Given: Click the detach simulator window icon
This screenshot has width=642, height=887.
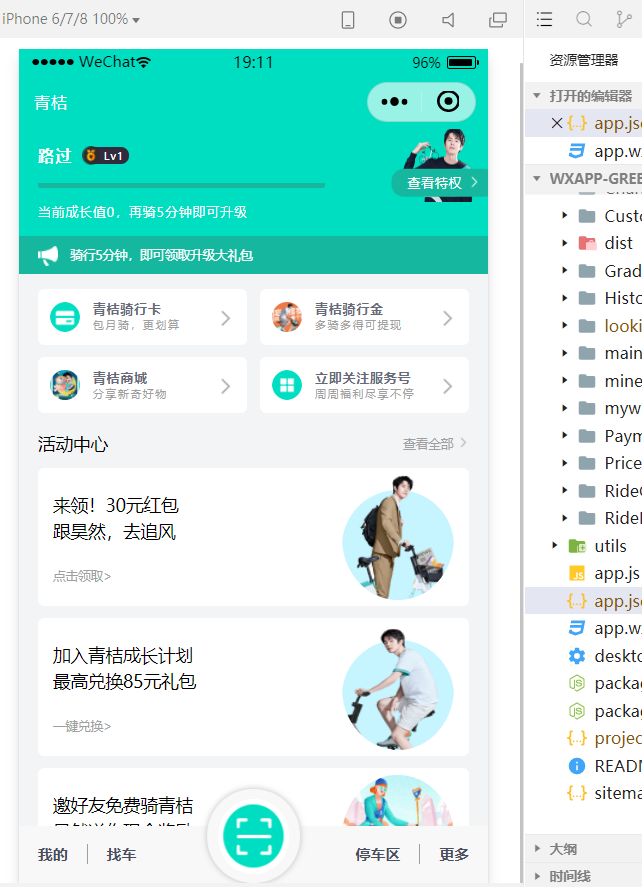Looking at the screenshot, I should point(498,20).
